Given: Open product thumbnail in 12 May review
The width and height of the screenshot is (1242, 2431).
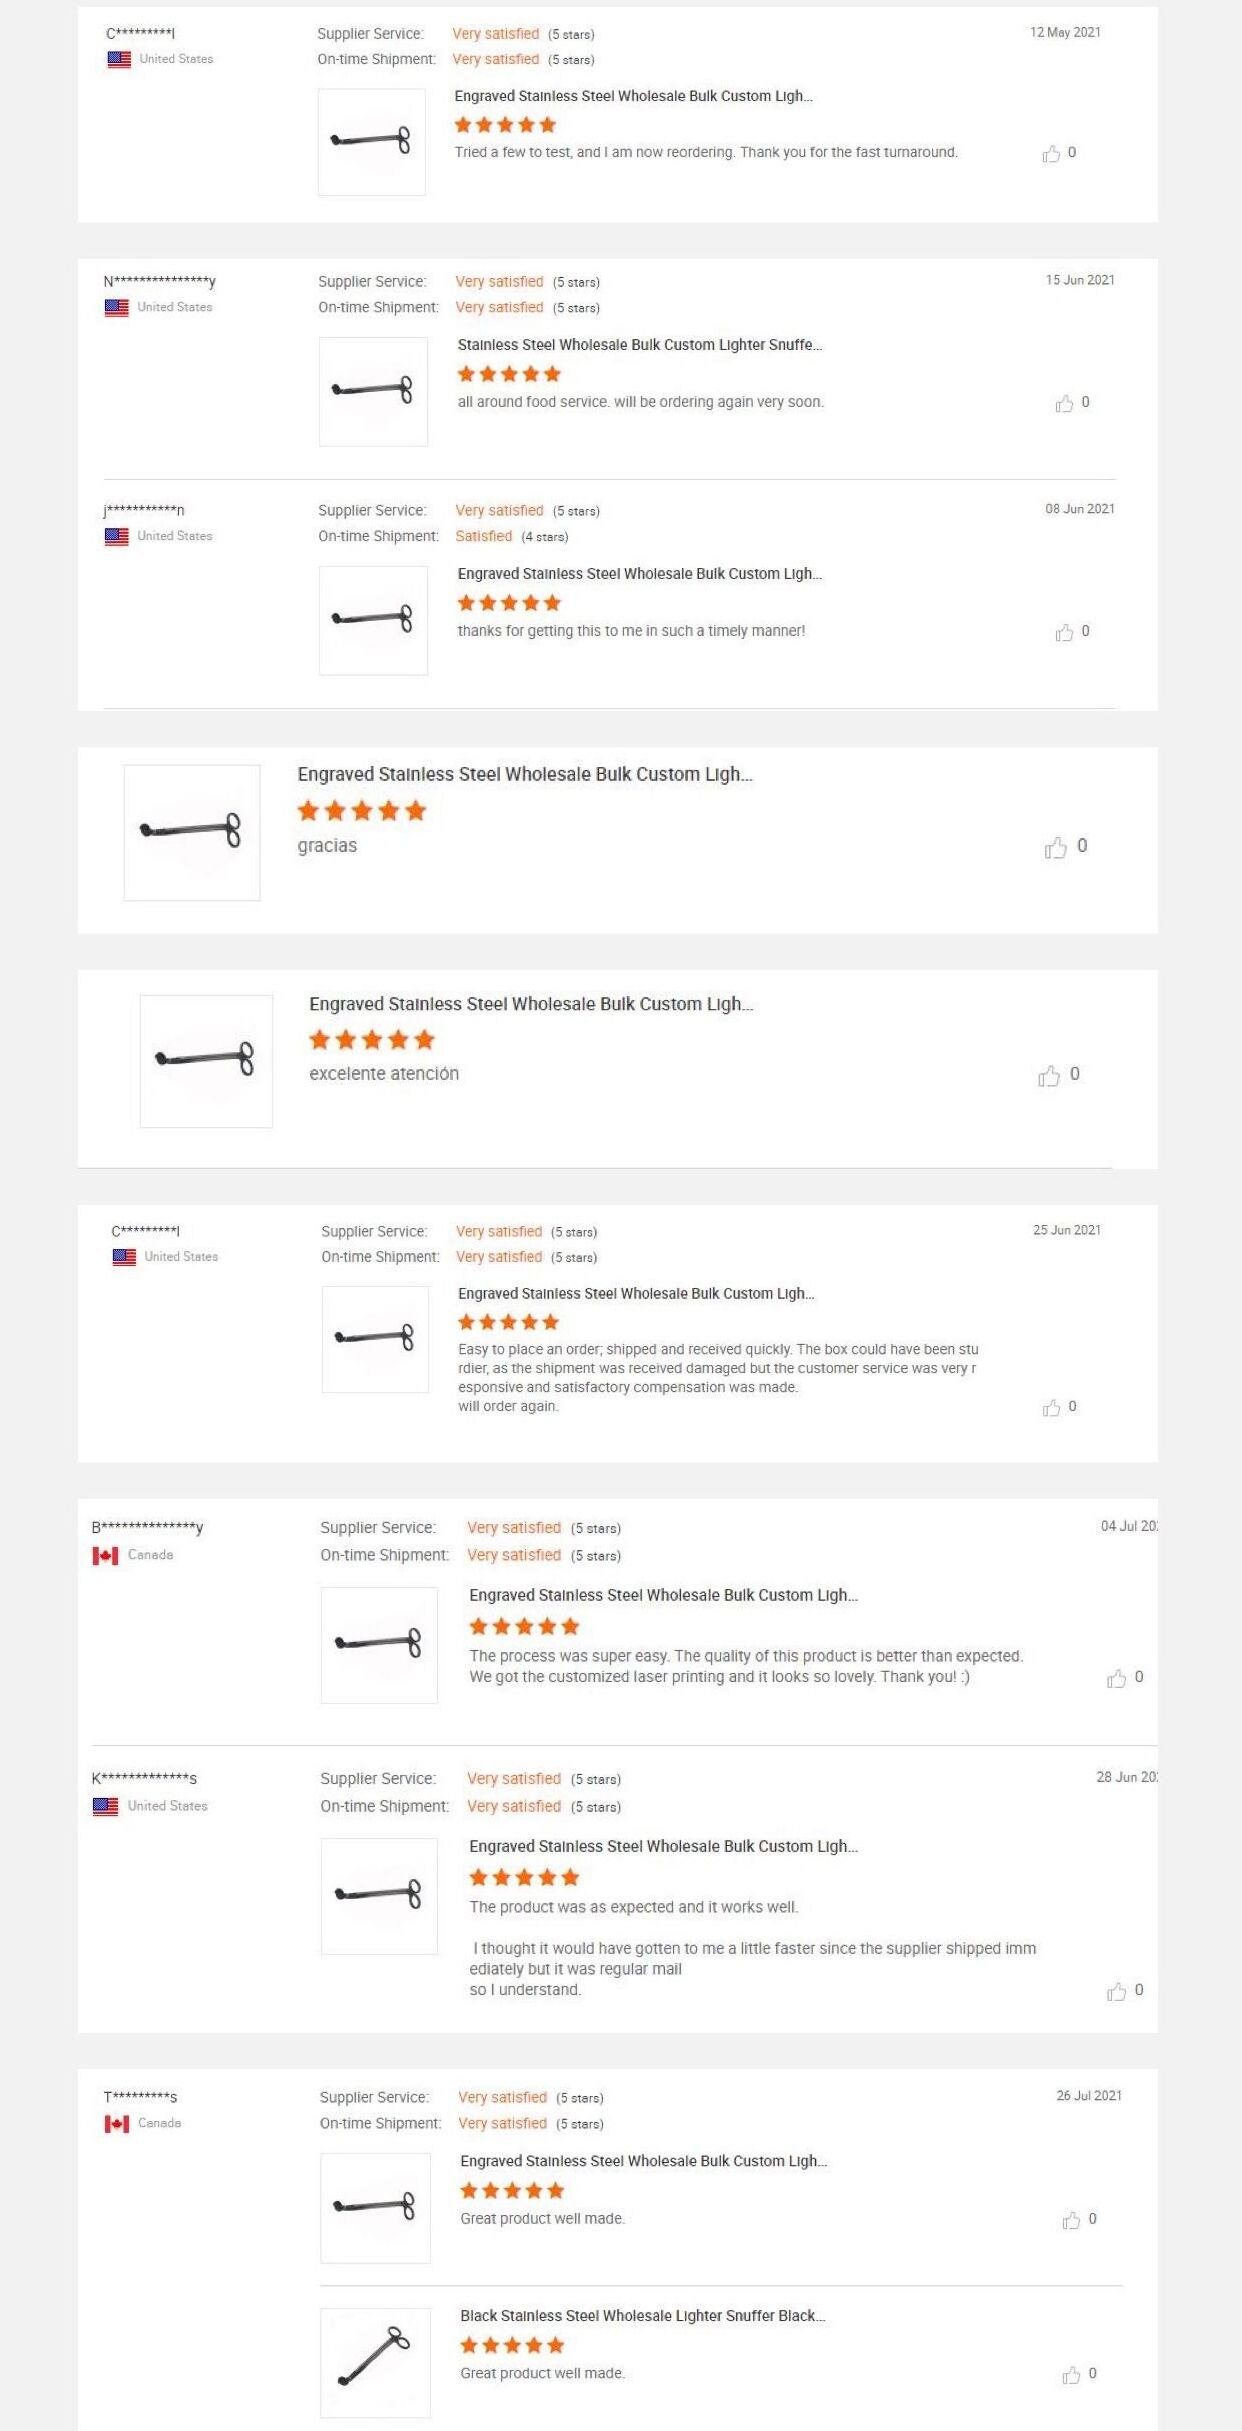Looking at the screenshot, I should [x=371, y=142].
